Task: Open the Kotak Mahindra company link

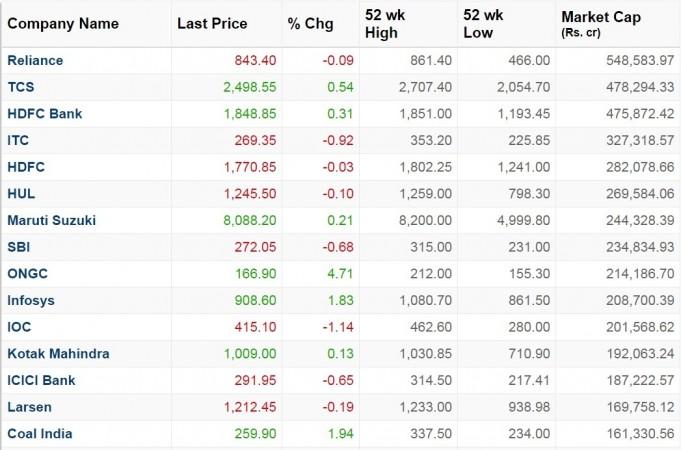Action: click(58, 354)
